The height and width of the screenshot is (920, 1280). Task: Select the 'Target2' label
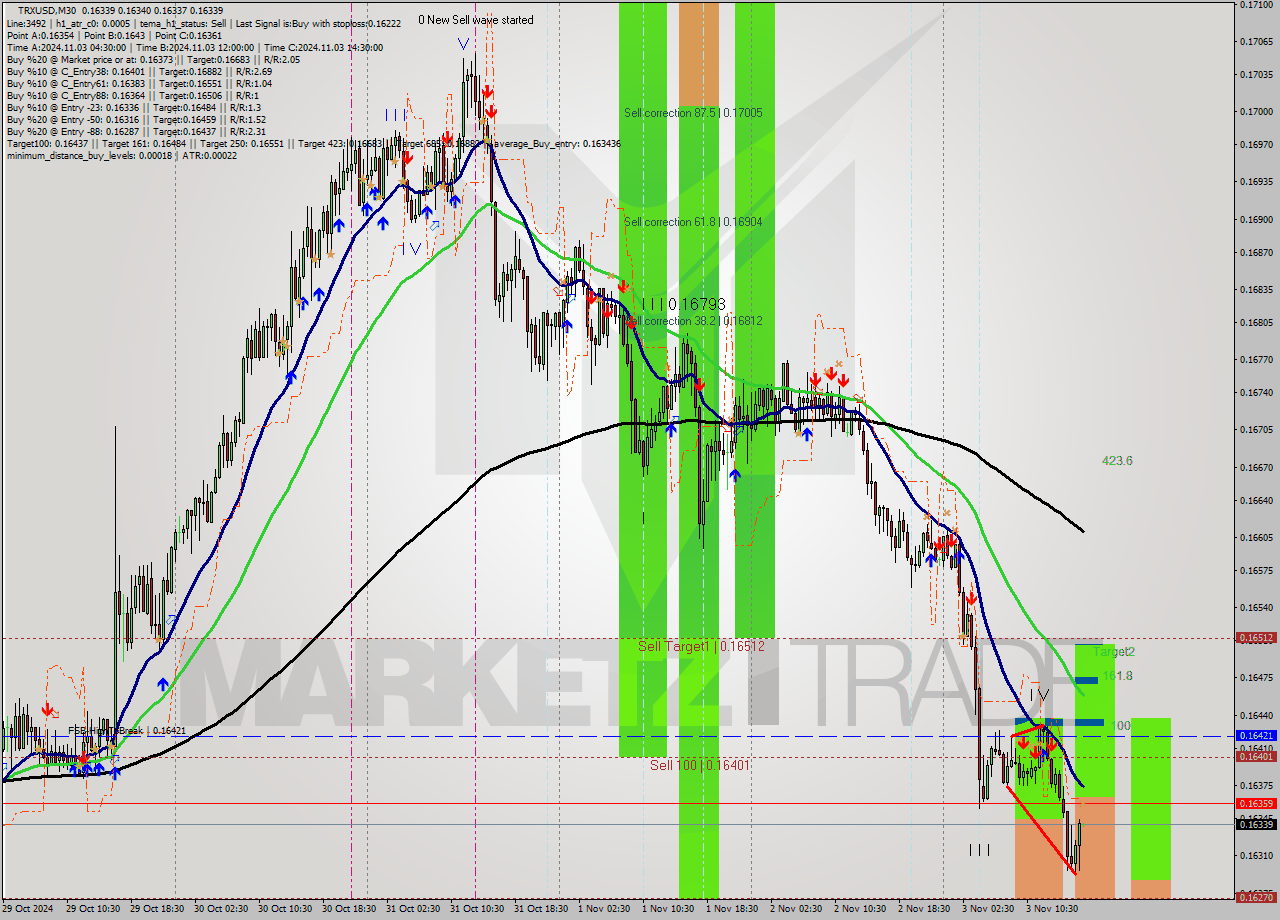[x=1114, y=652]
